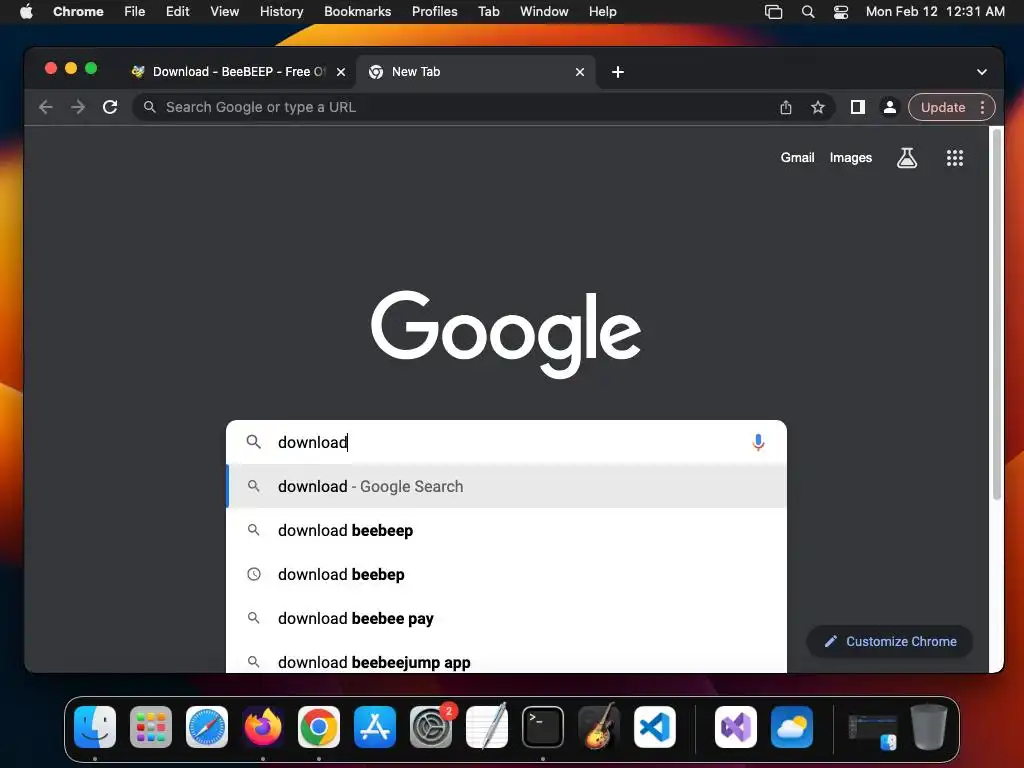Click the Stage Manager icon in menu bar
This screenshot has width=1024, height=768.
[773, 12]
